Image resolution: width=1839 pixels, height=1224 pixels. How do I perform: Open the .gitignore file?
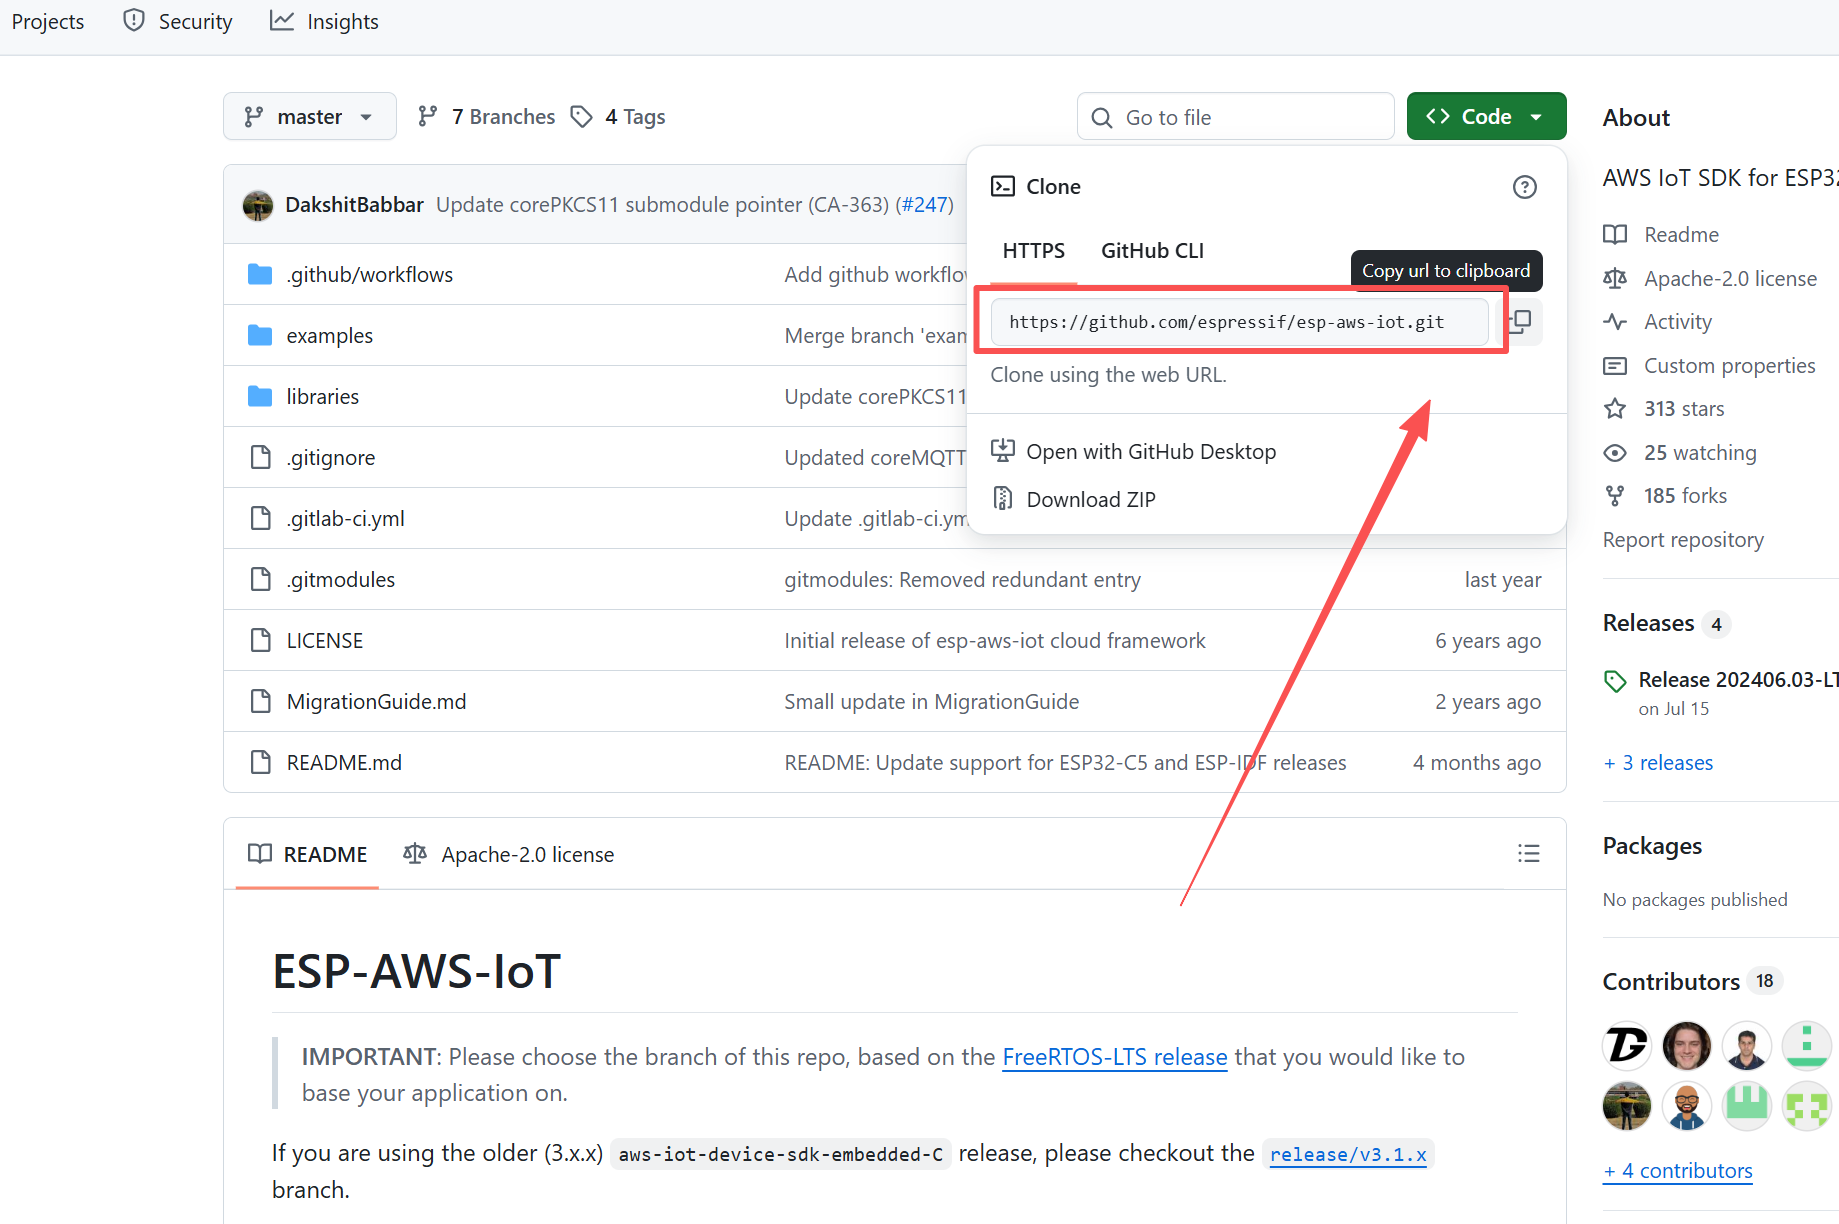pyautogui.click(x=330, y=458)
